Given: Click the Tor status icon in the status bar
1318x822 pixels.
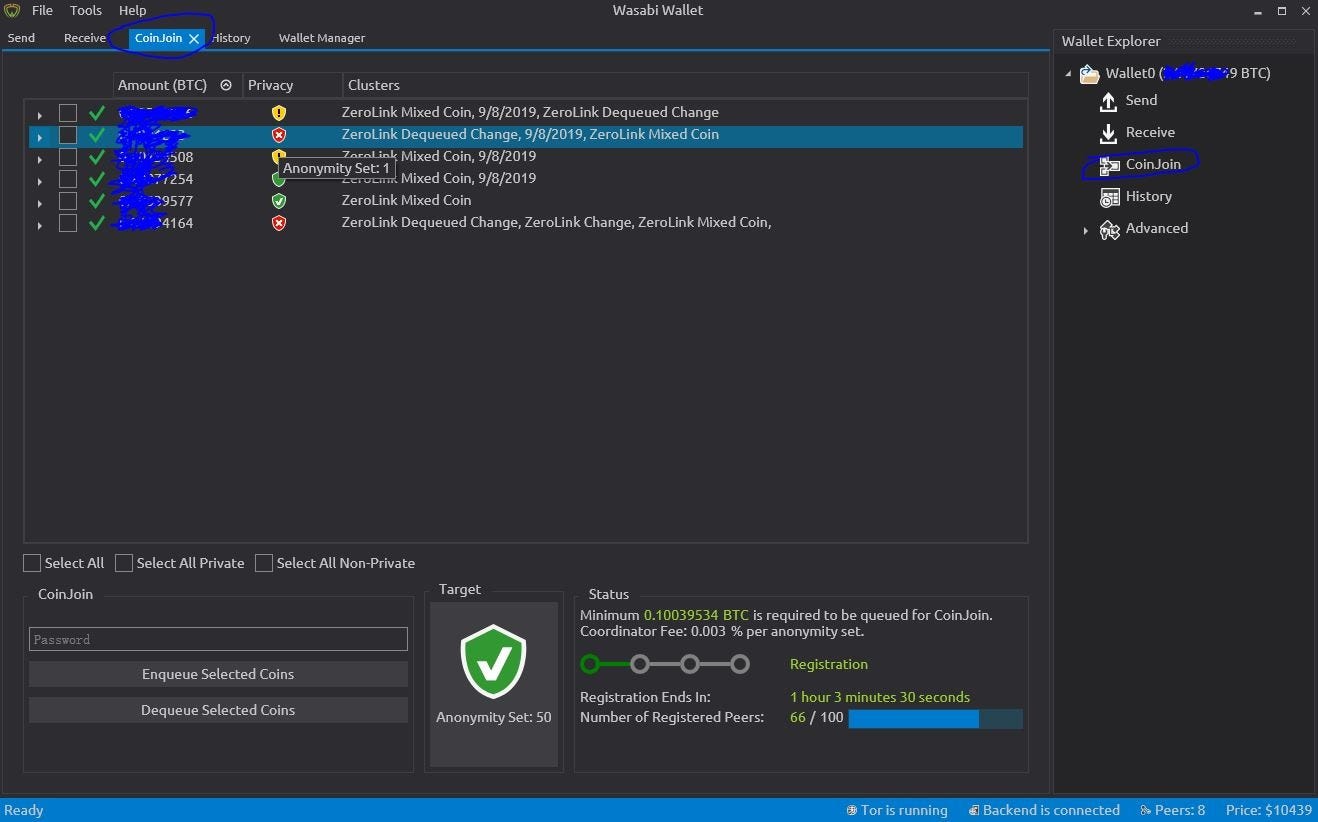Looking at the screenshot, I should tap(851, 810).
